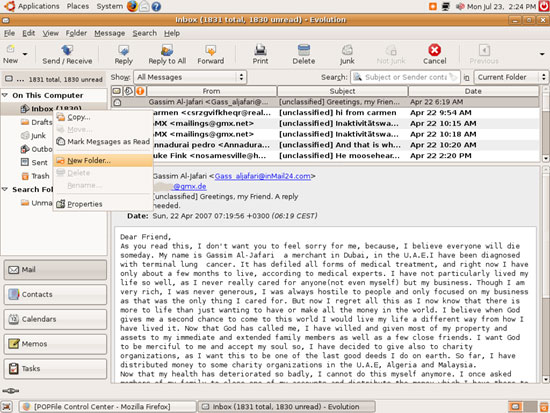The width and height of the screenshot is (550, 413).
Task: Toggle read status column header
Action: (x=117, y=91)
